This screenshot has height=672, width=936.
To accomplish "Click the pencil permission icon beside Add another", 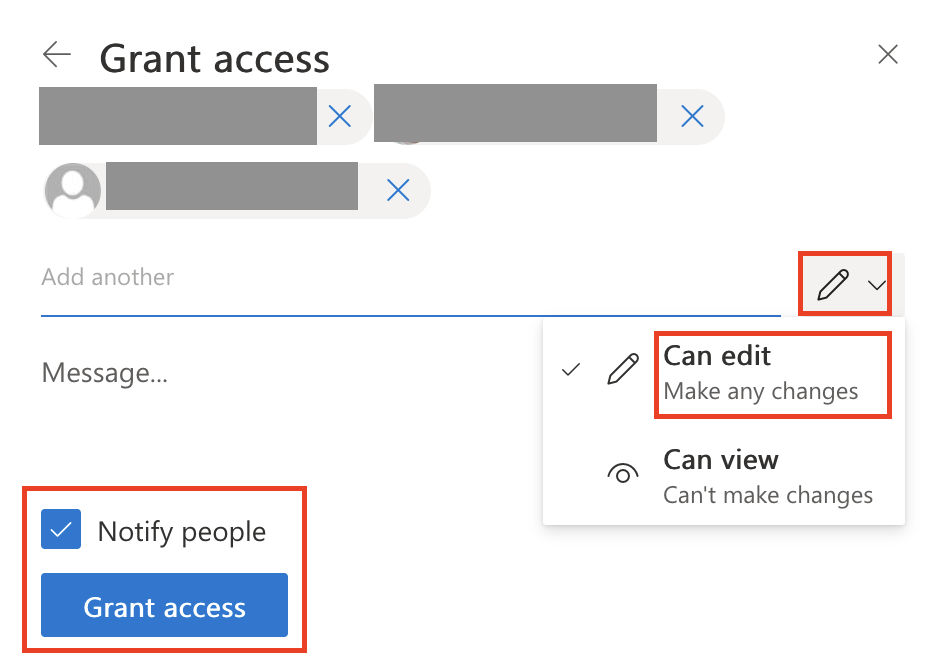I will click(x=835, y=284).
